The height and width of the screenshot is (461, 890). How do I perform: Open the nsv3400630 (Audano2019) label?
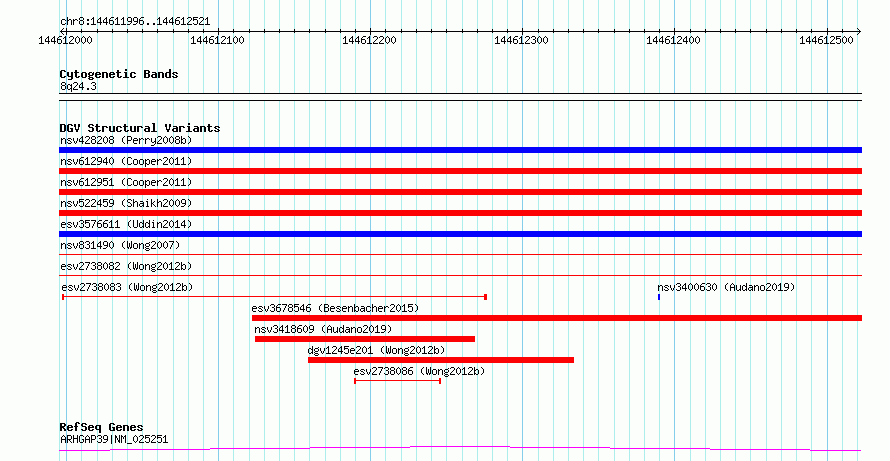(726, 287)
